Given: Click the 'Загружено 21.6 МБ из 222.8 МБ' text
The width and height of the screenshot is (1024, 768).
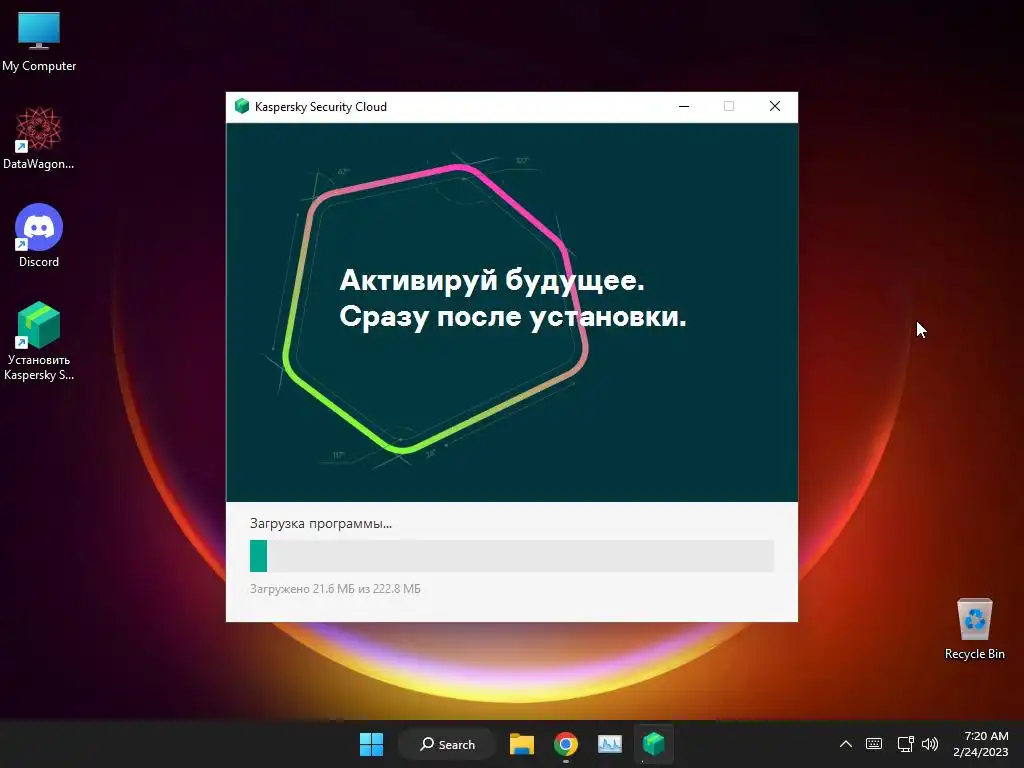Looking at the screenshot, I should 335,589.
